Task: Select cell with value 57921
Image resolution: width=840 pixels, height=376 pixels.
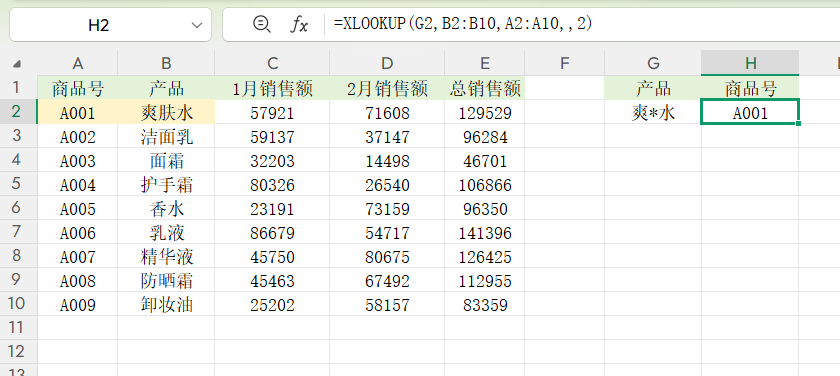Action: coord(272,112)
